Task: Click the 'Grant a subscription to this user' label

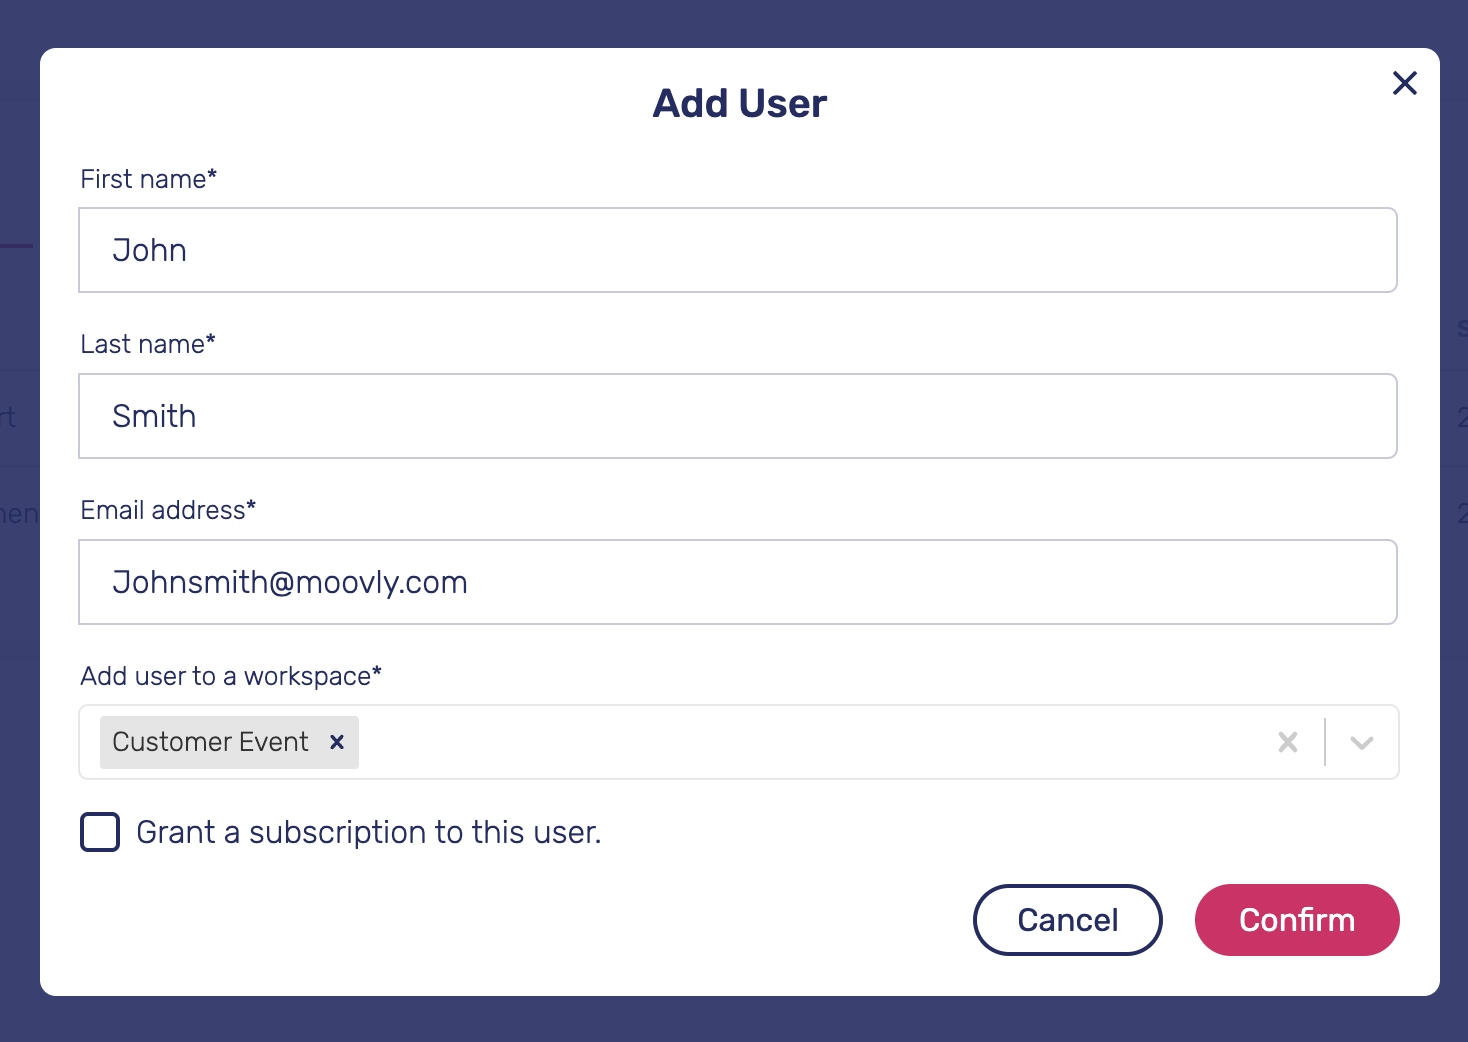Action: coord(369,832)
